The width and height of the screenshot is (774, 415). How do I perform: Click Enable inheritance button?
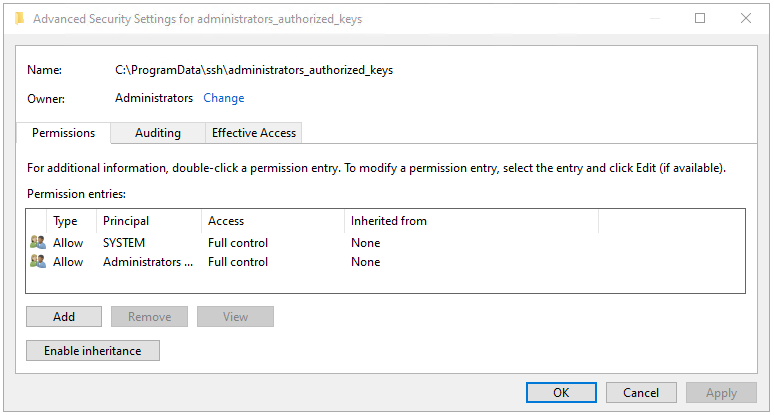[93, 351]
